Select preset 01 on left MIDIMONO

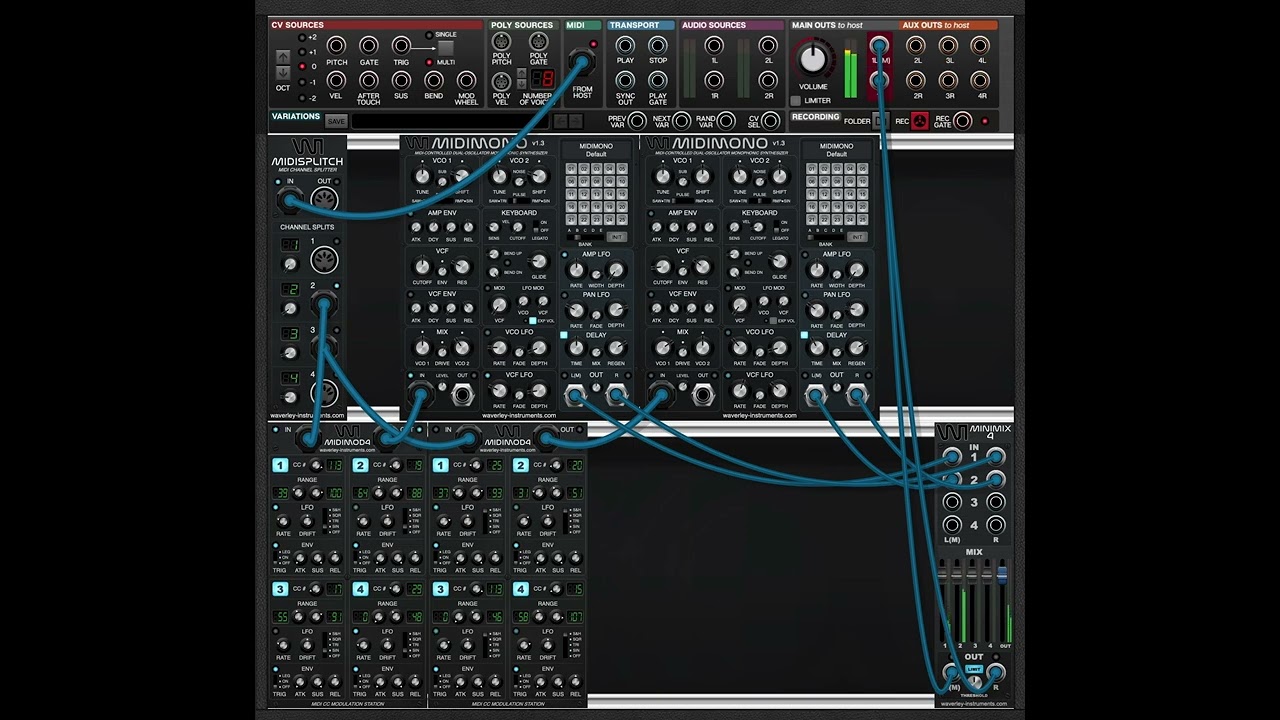click(x=571, y=169)
